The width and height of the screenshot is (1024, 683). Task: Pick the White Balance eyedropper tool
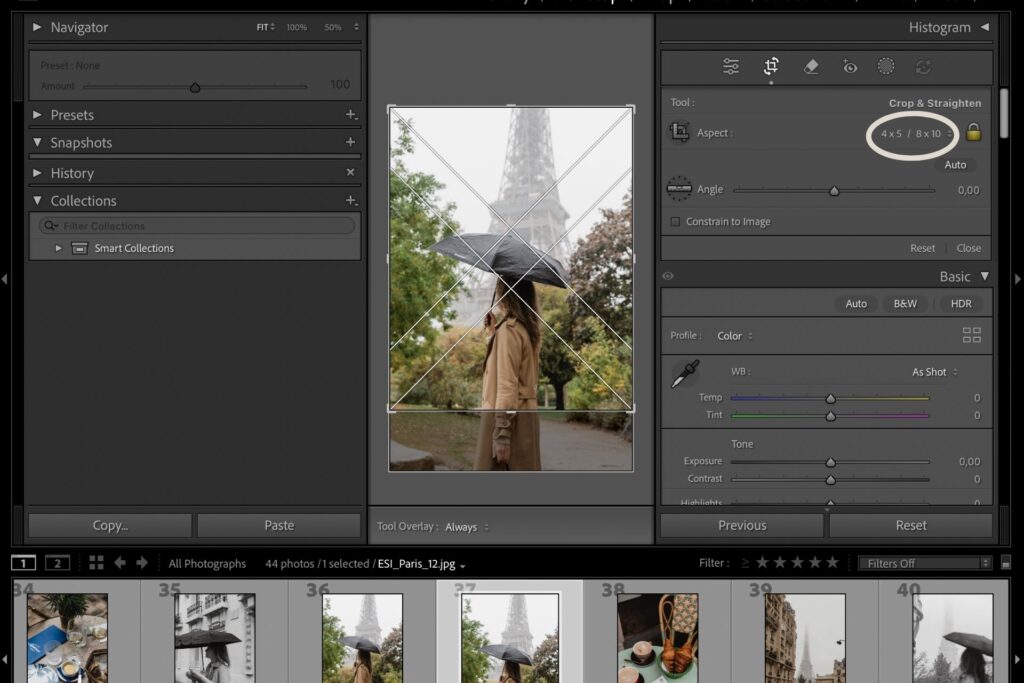(x=685, y=373)
